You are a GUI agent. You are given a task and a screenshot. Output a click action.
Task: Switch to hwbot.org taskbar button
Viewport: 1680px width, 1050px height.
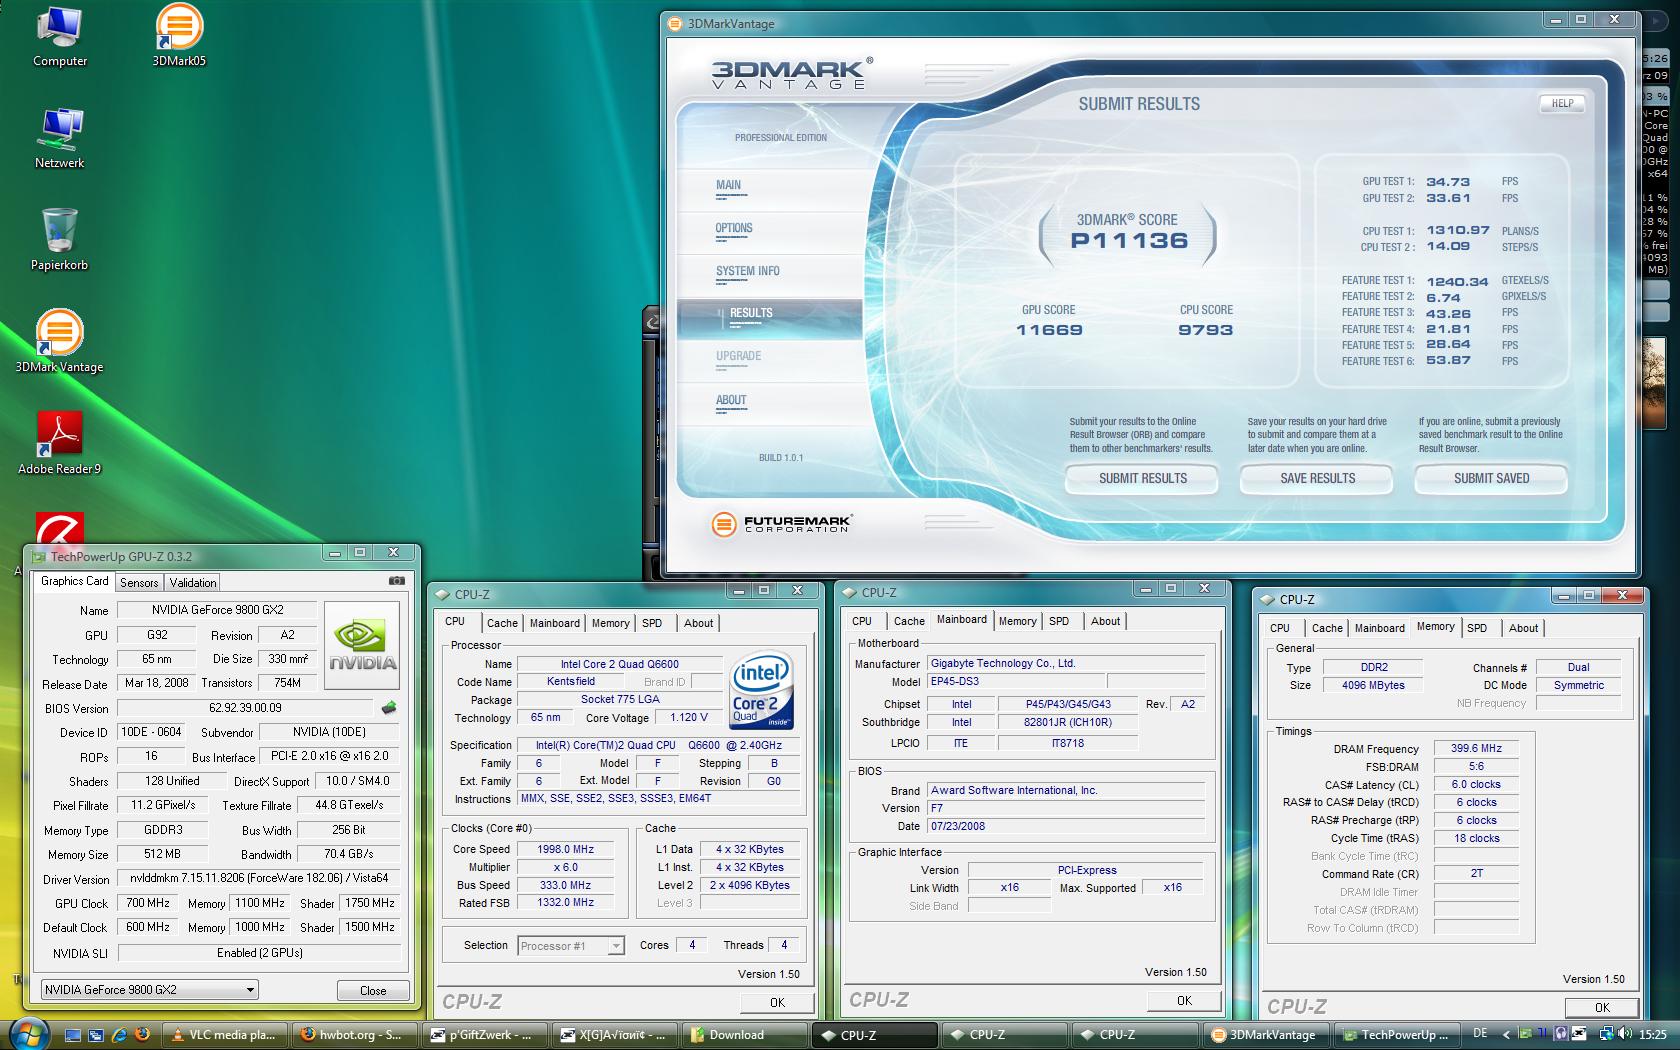353,1035
